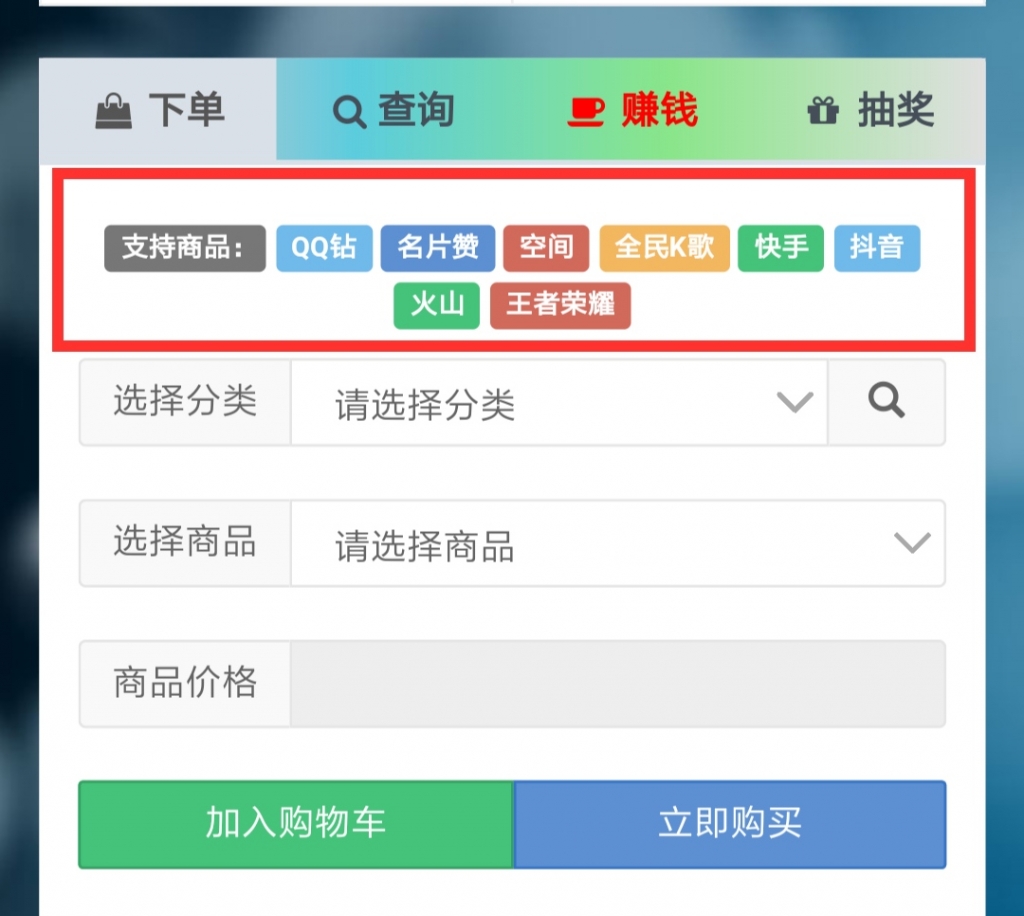Image resolution: width=1024 pixels, height=916 pixels.
Task: Select the 名片赞 product tag
Action: [x=438, y=248]
